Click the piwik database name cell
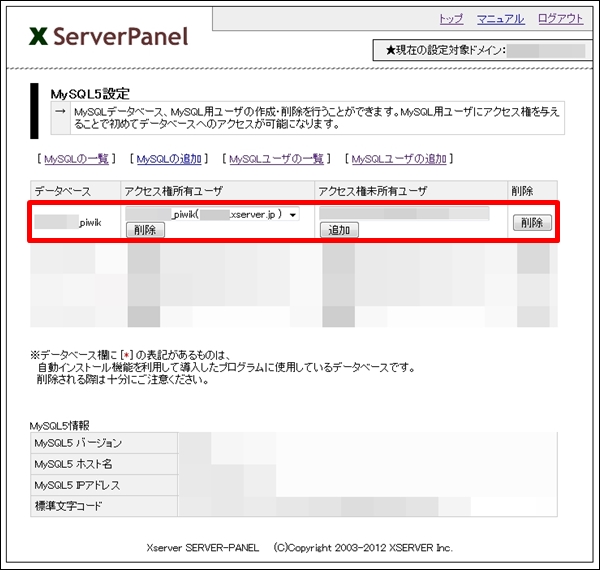 [x=75, y=222]
